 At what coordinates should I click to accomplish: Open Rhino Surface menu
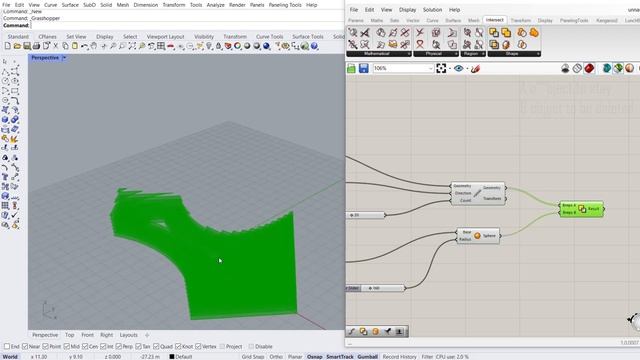(x=70, y=5)
